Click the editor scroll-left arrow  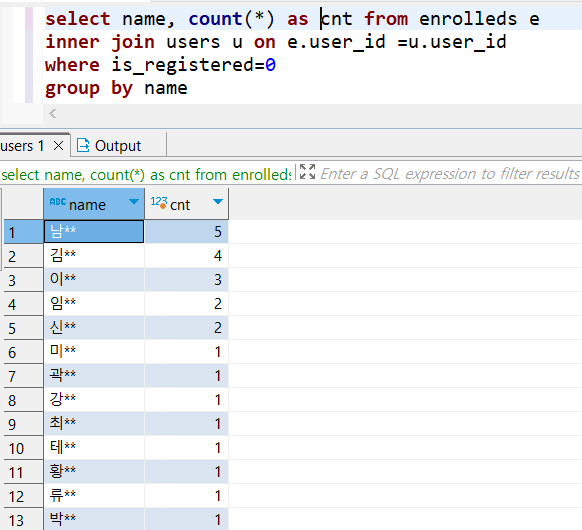pos(53,113)
